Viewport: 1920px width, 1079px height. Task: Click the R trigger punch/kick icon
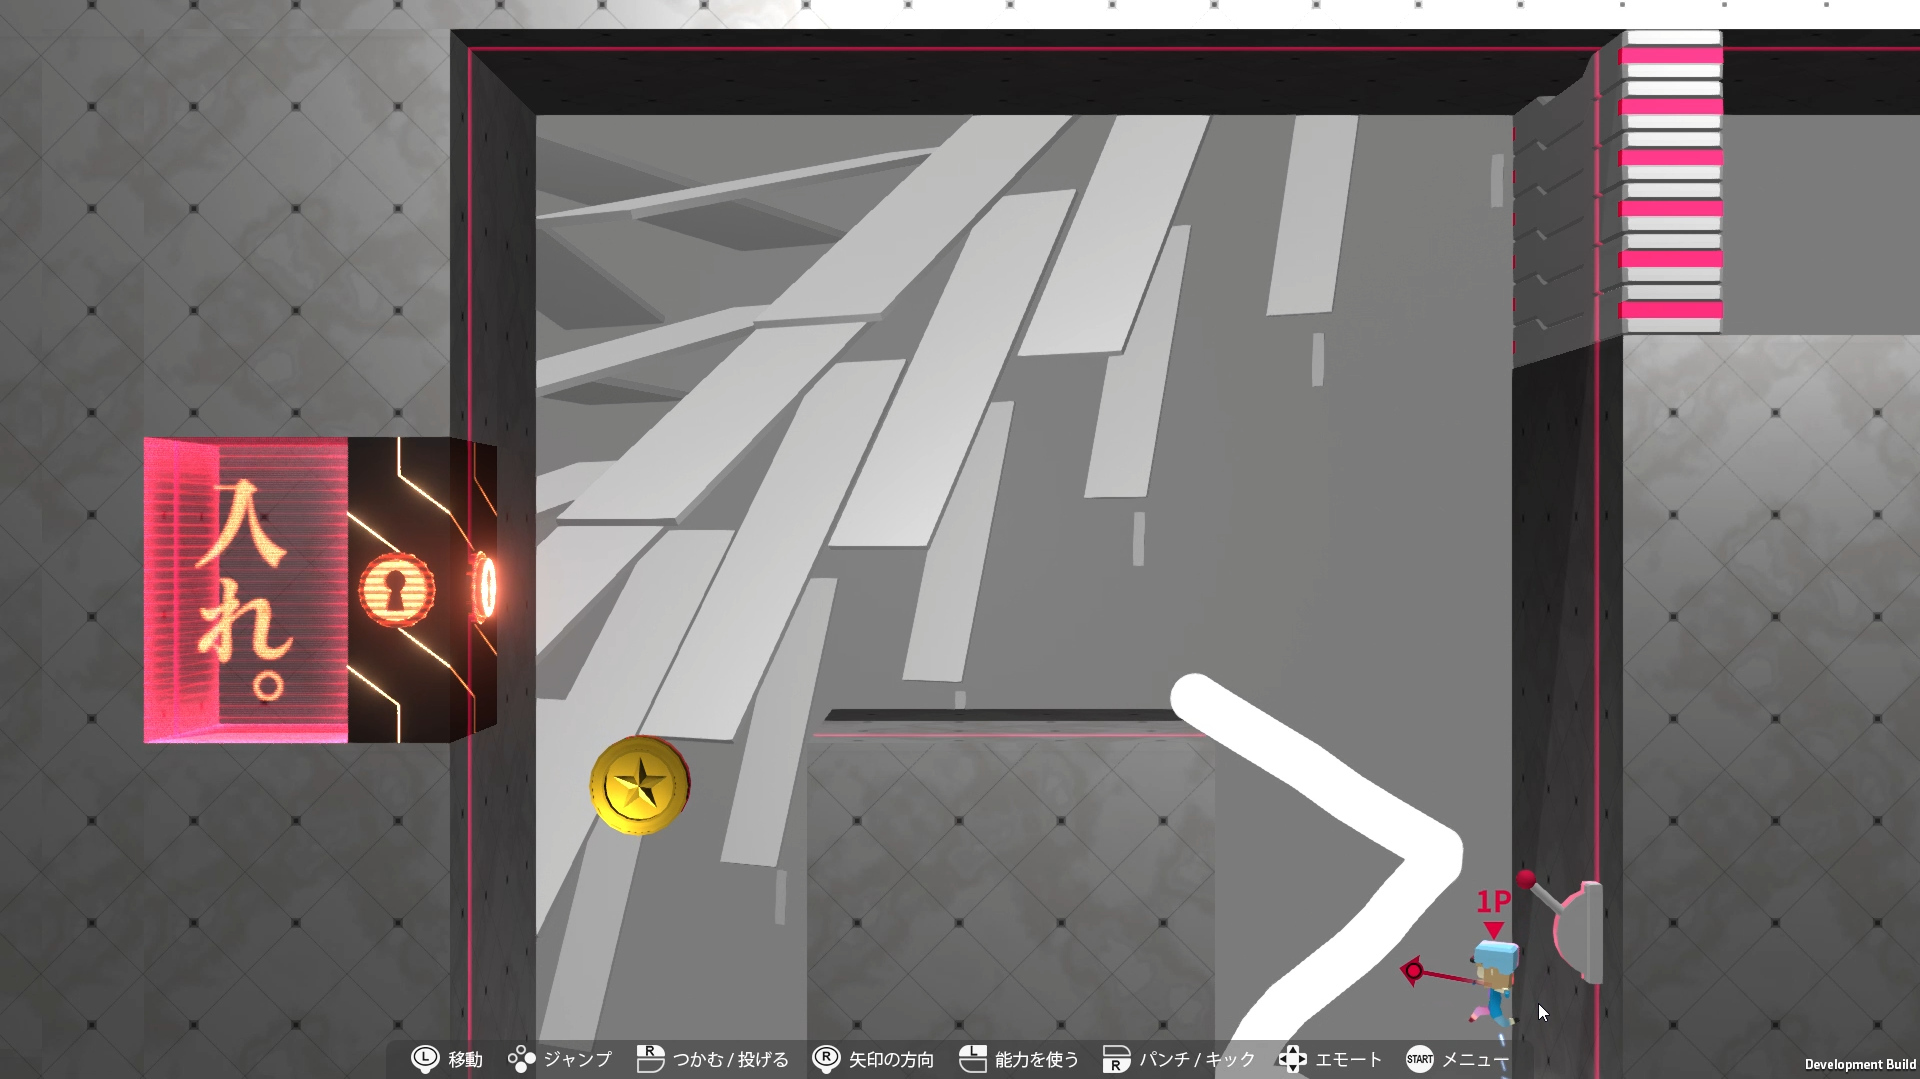(1116, 1059)
